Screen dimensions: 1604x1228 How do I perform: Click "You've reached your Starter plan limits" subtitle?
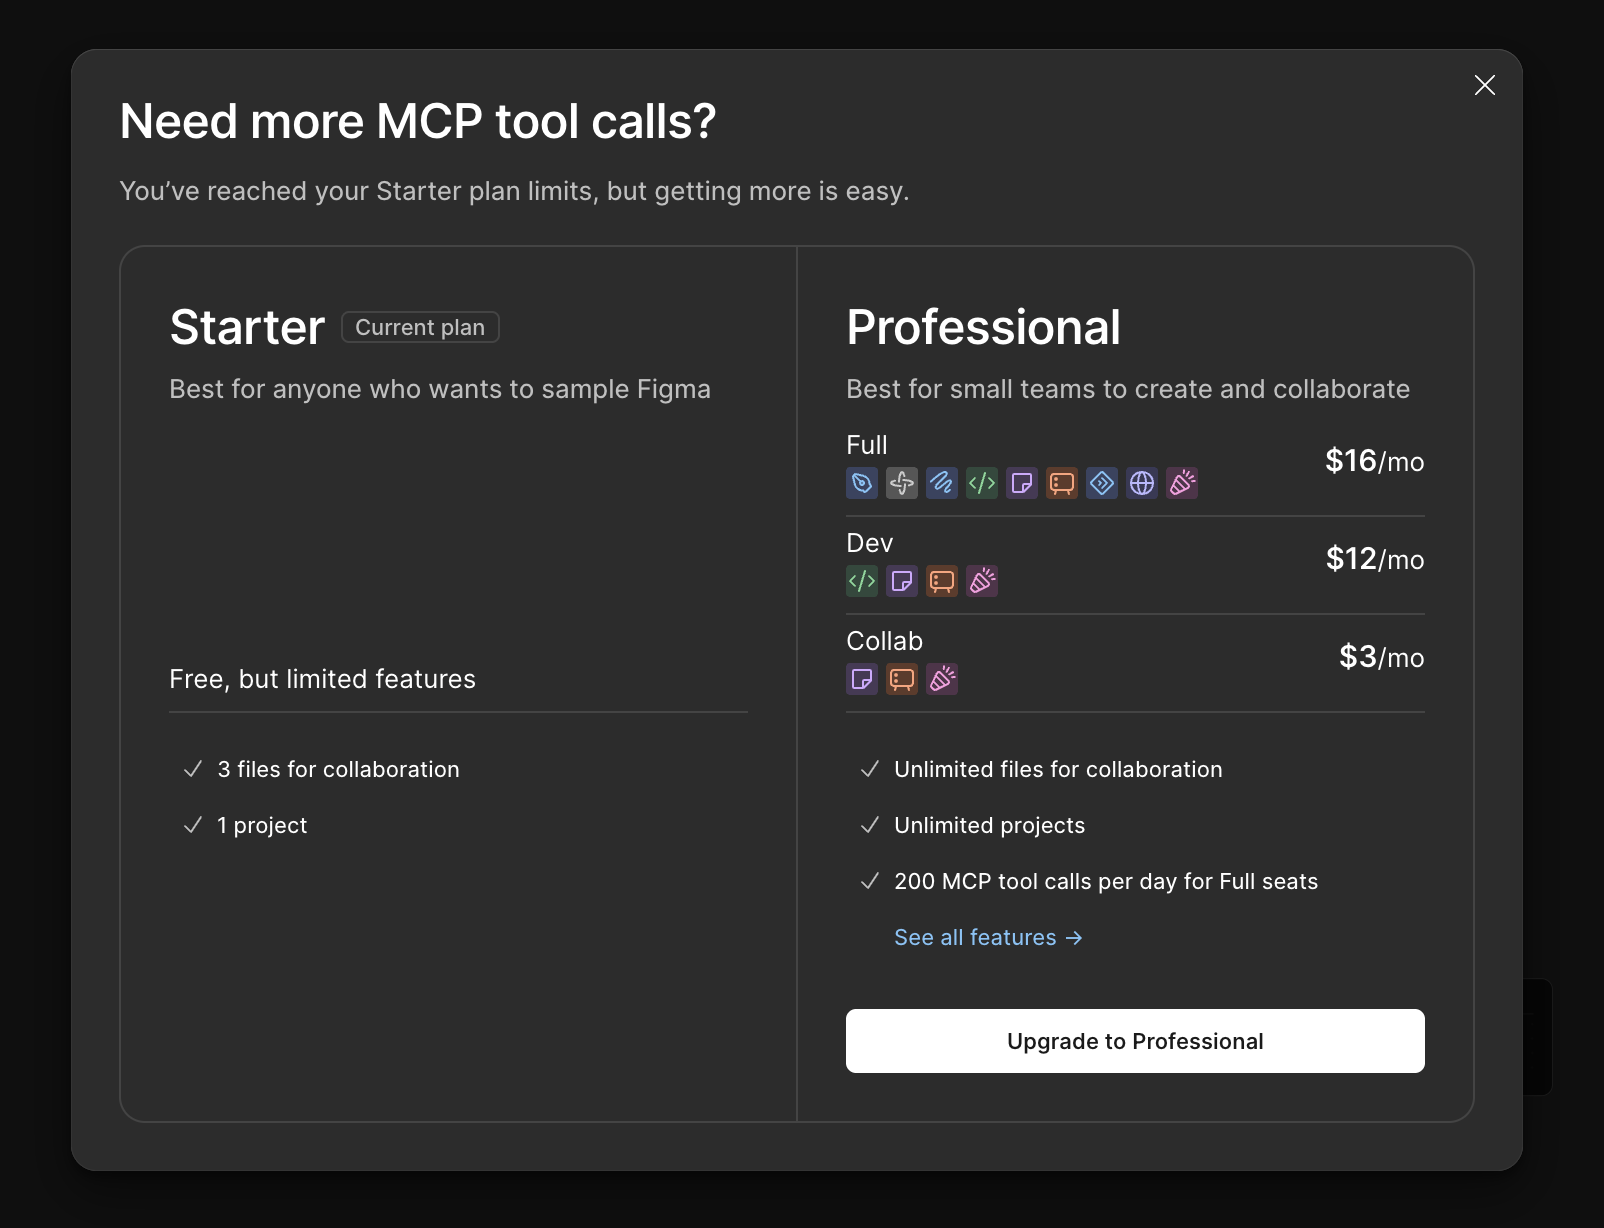[x=514, y=191]
